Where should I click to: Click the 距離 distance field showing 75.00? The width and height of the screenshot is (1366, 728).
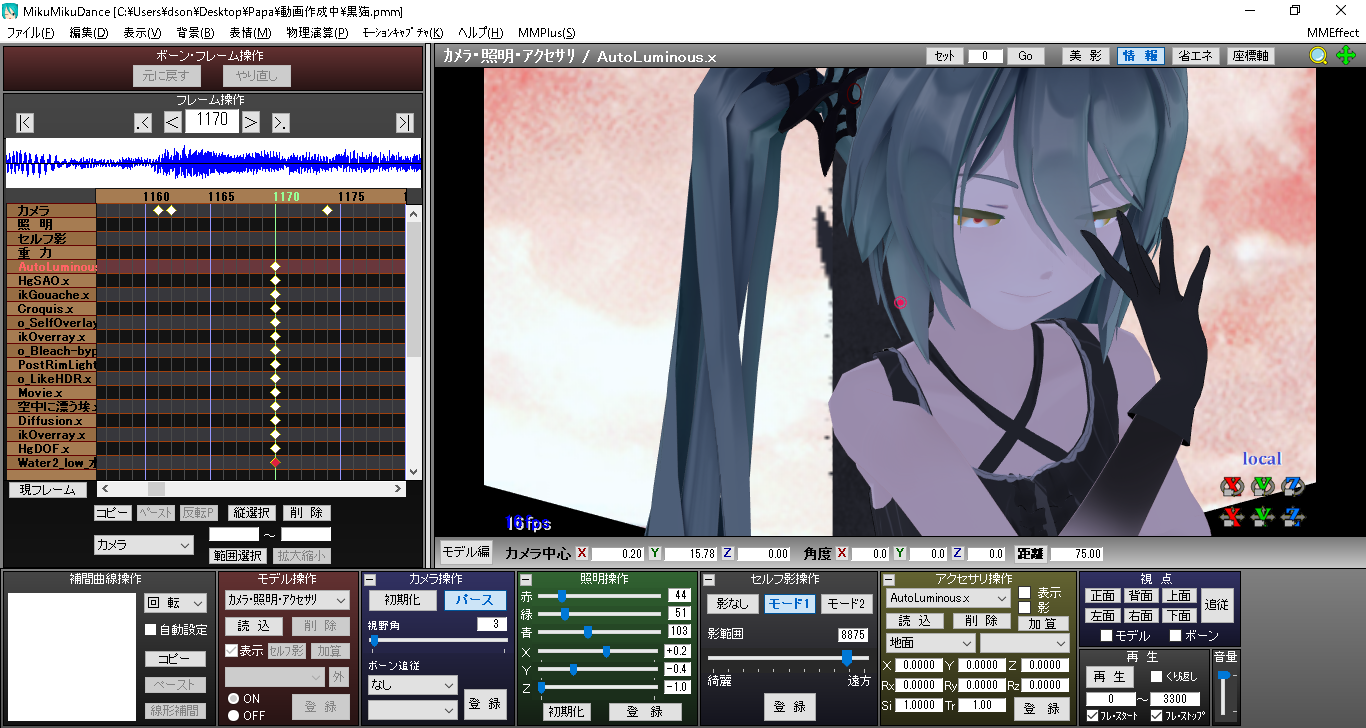point(1076,553)
